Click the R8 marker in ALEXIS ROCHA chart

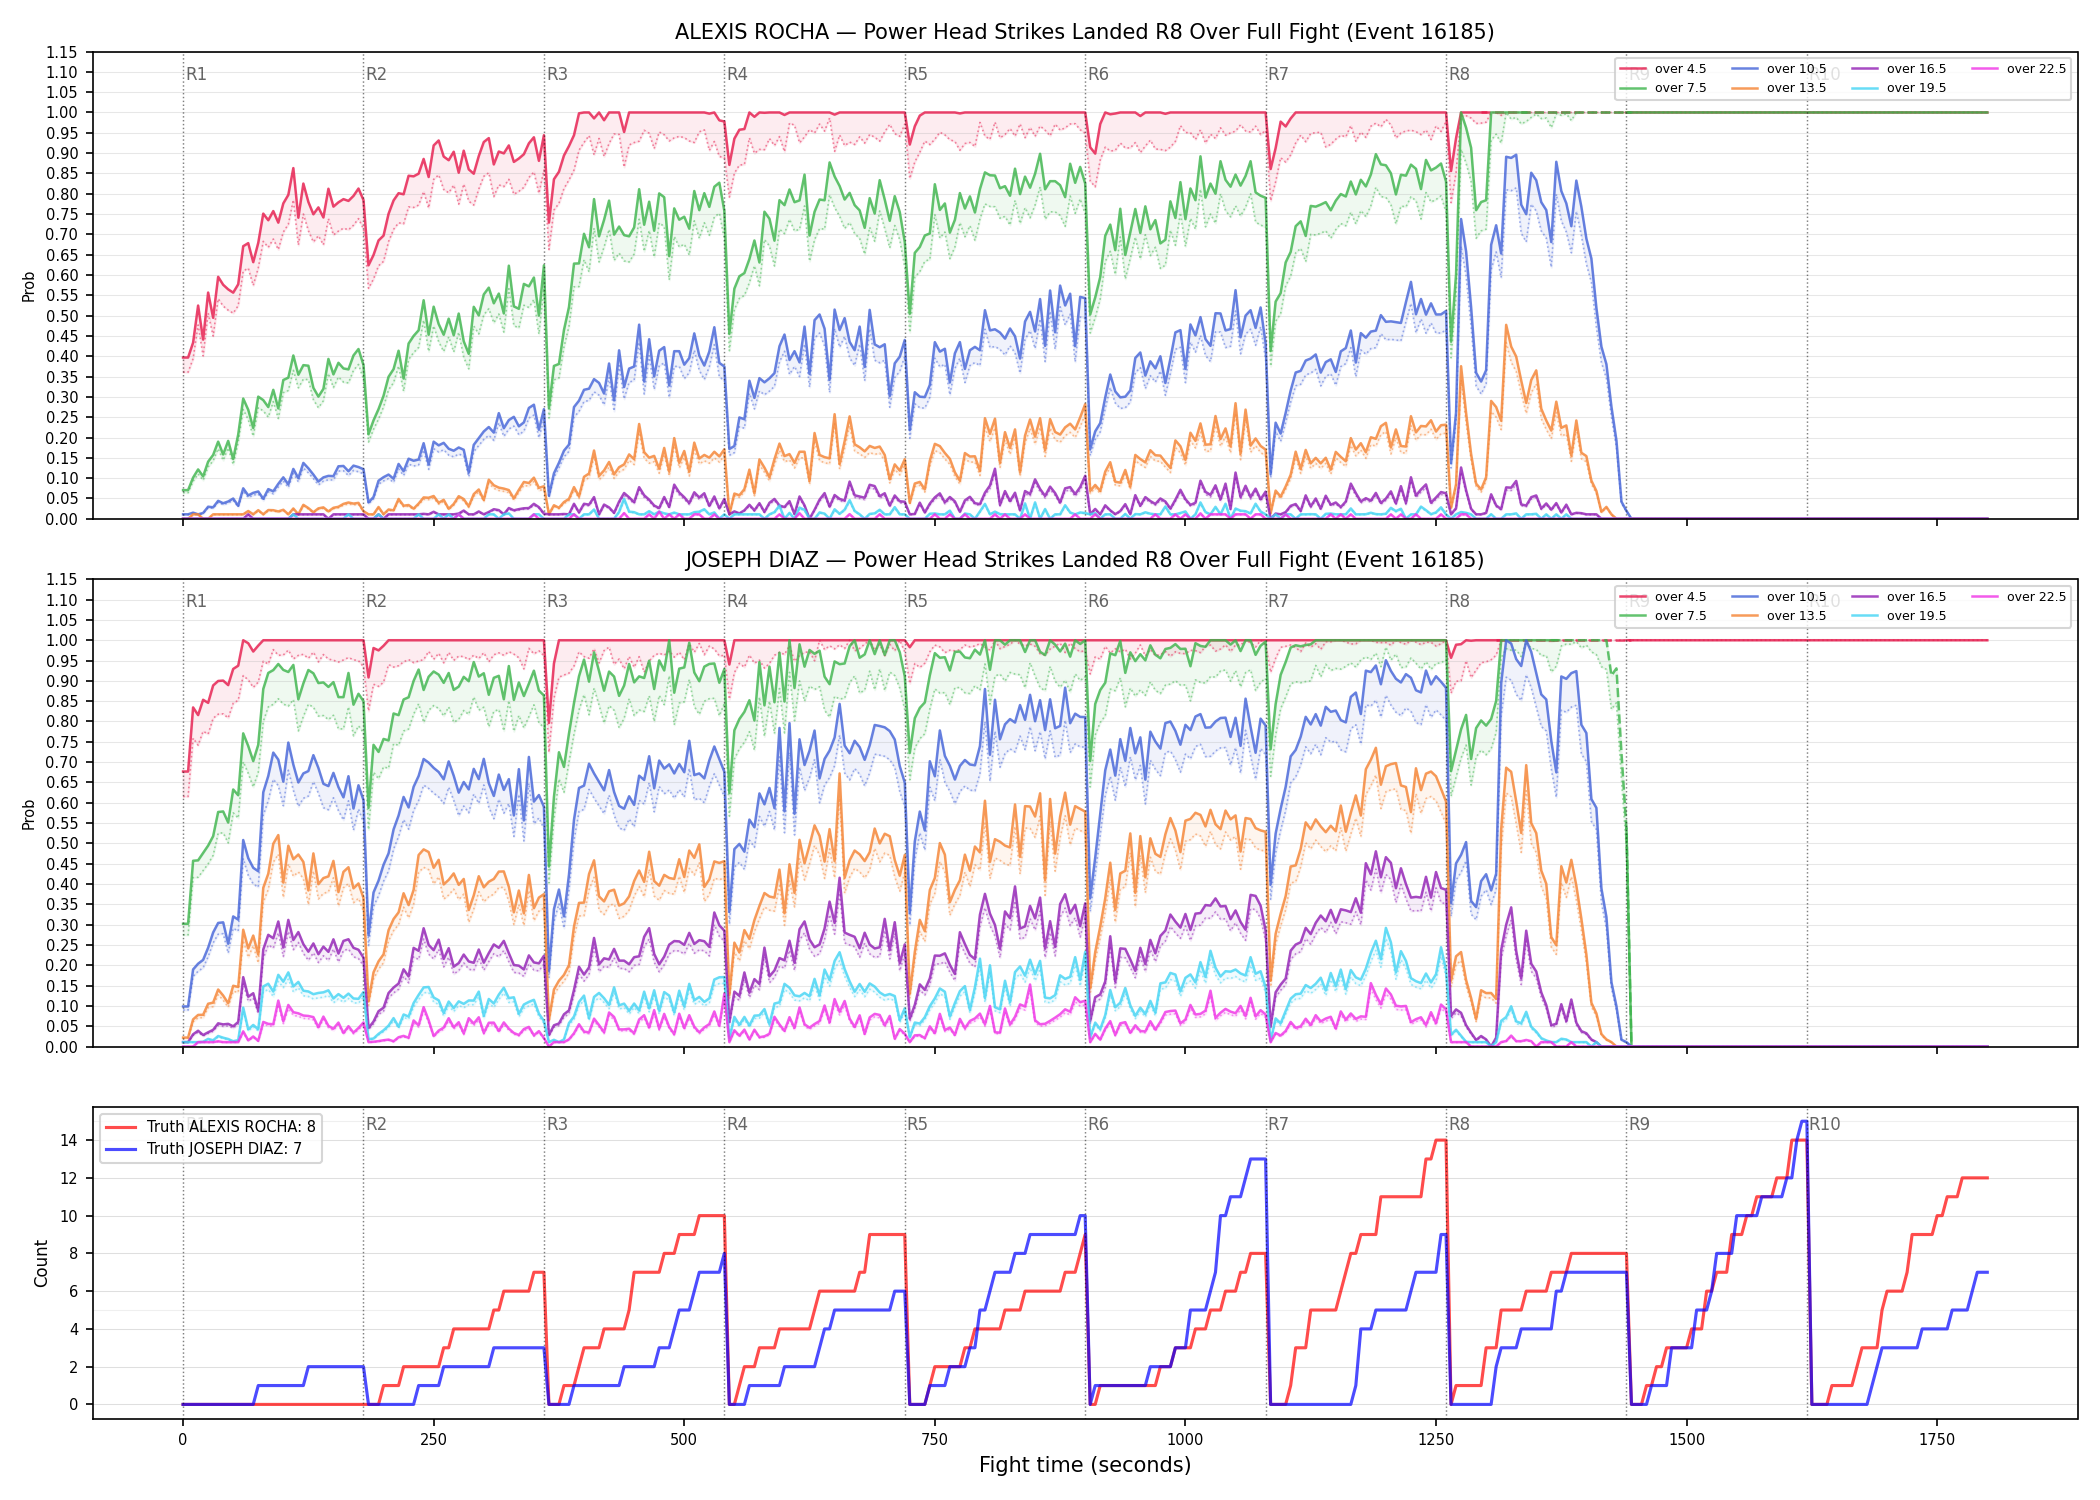(x=1459, y=74)
